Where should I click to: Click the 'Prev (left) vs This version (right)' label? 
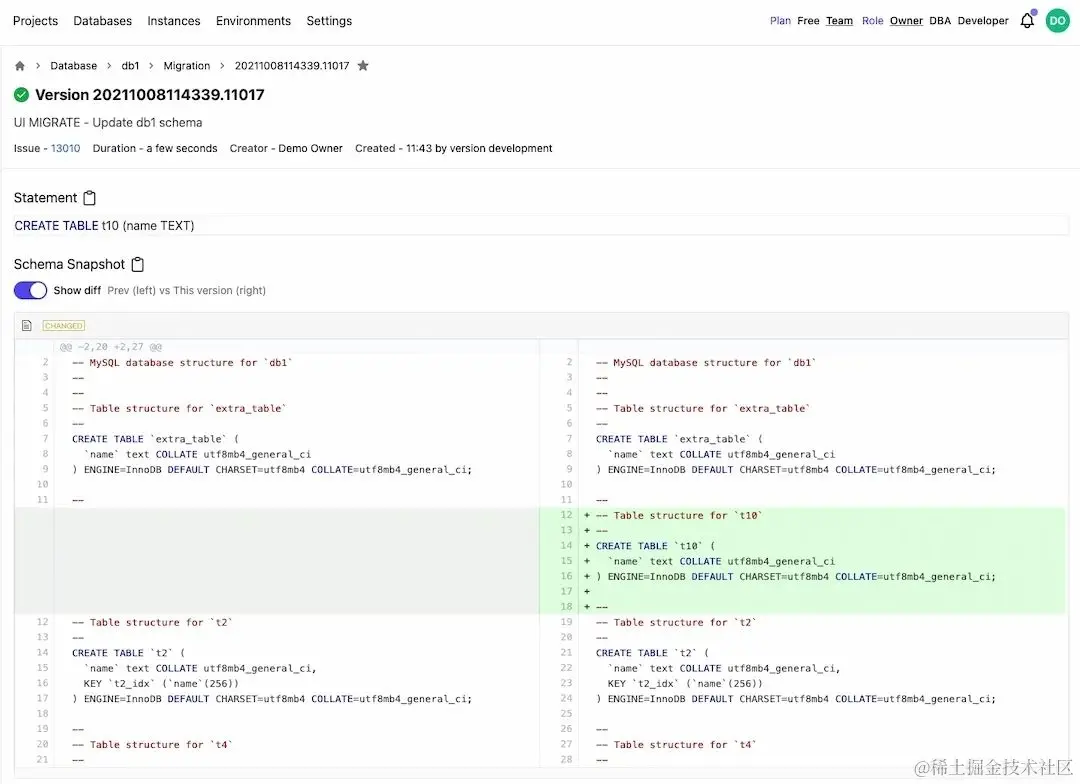(187, 291)
